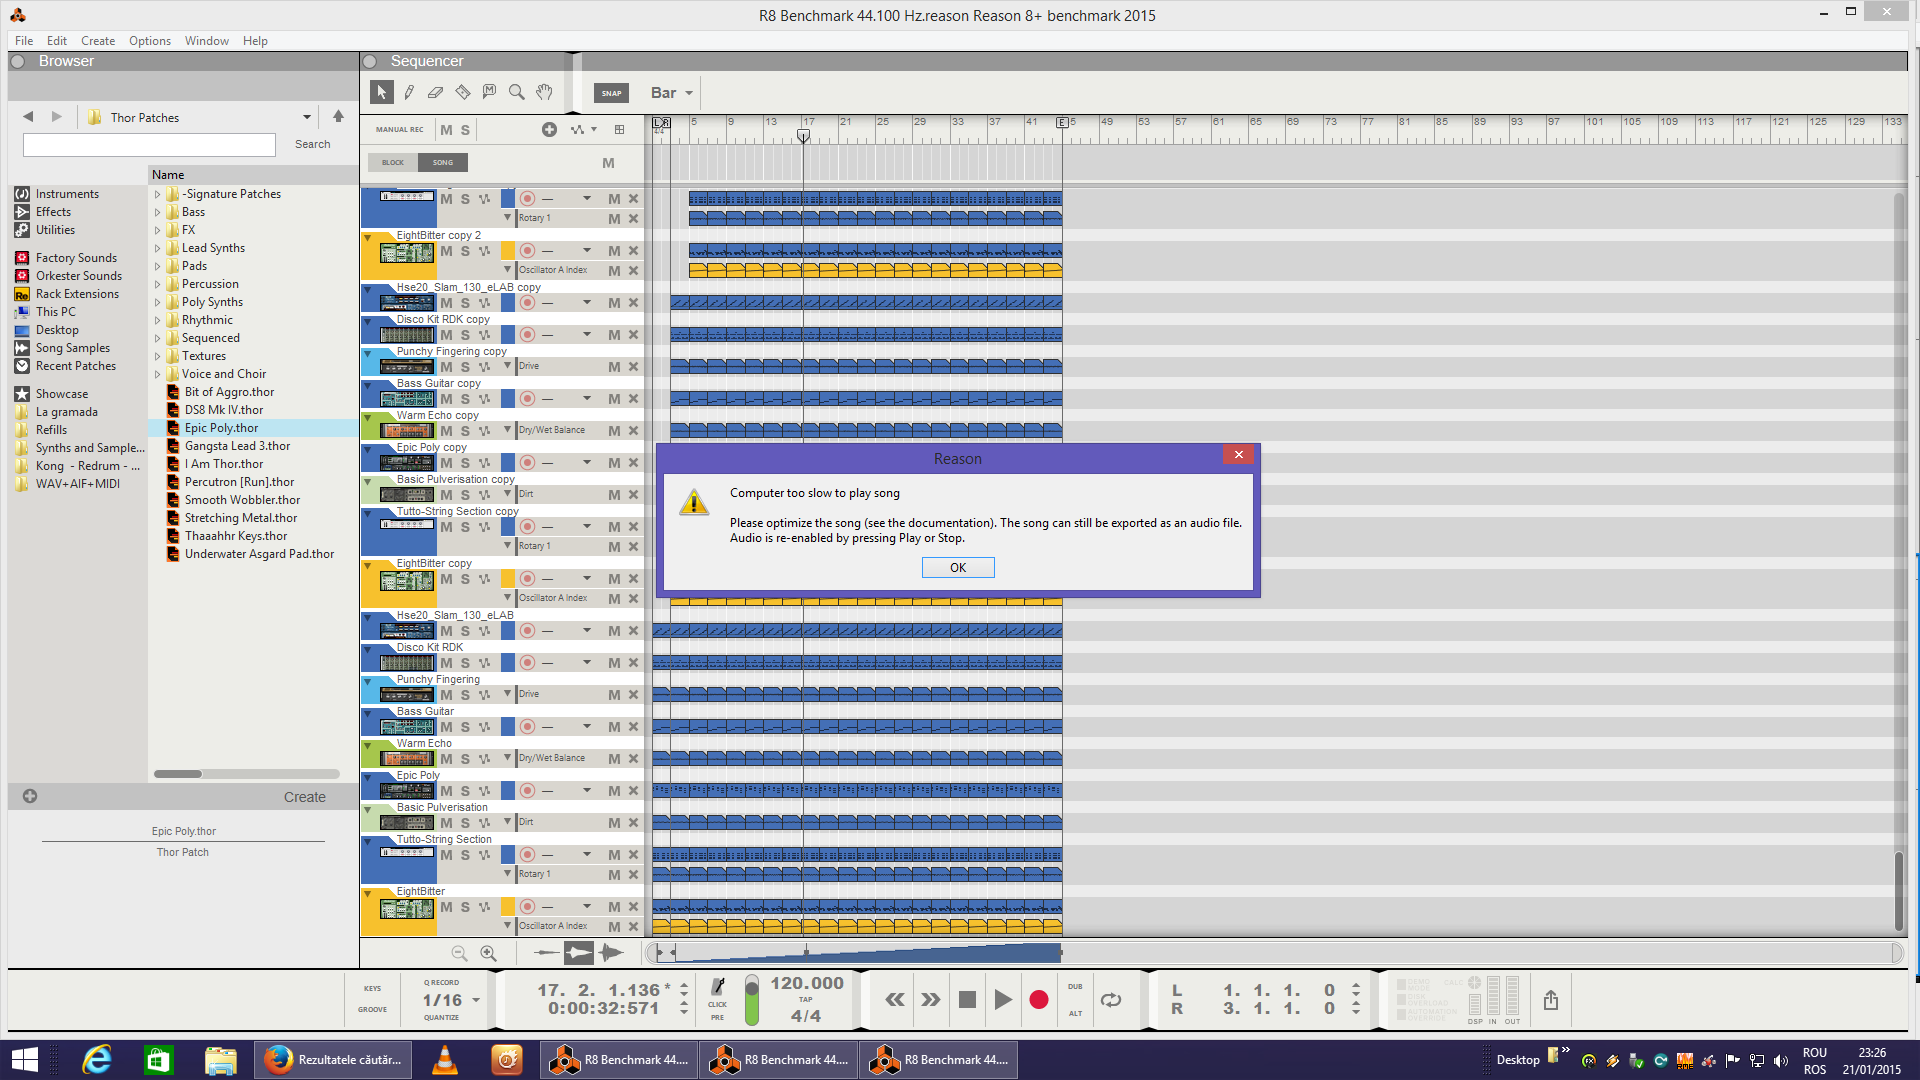Open the Help menu
This screenshot has height=1080, width=1920.
[x=255, y=41]
